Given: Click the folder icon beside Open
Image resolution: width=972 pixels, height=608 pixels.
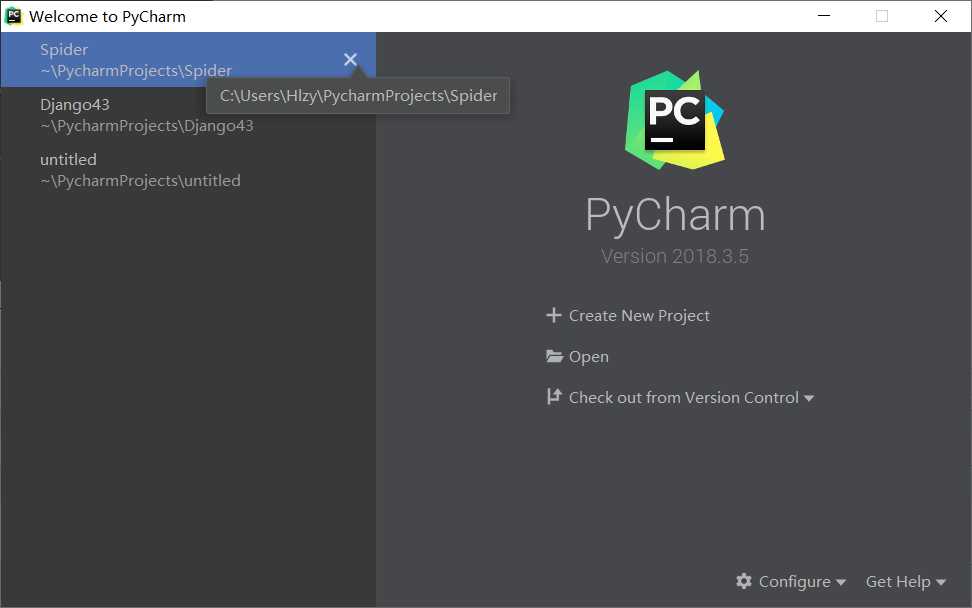Looking at the screenshot, I should point(554,356).
